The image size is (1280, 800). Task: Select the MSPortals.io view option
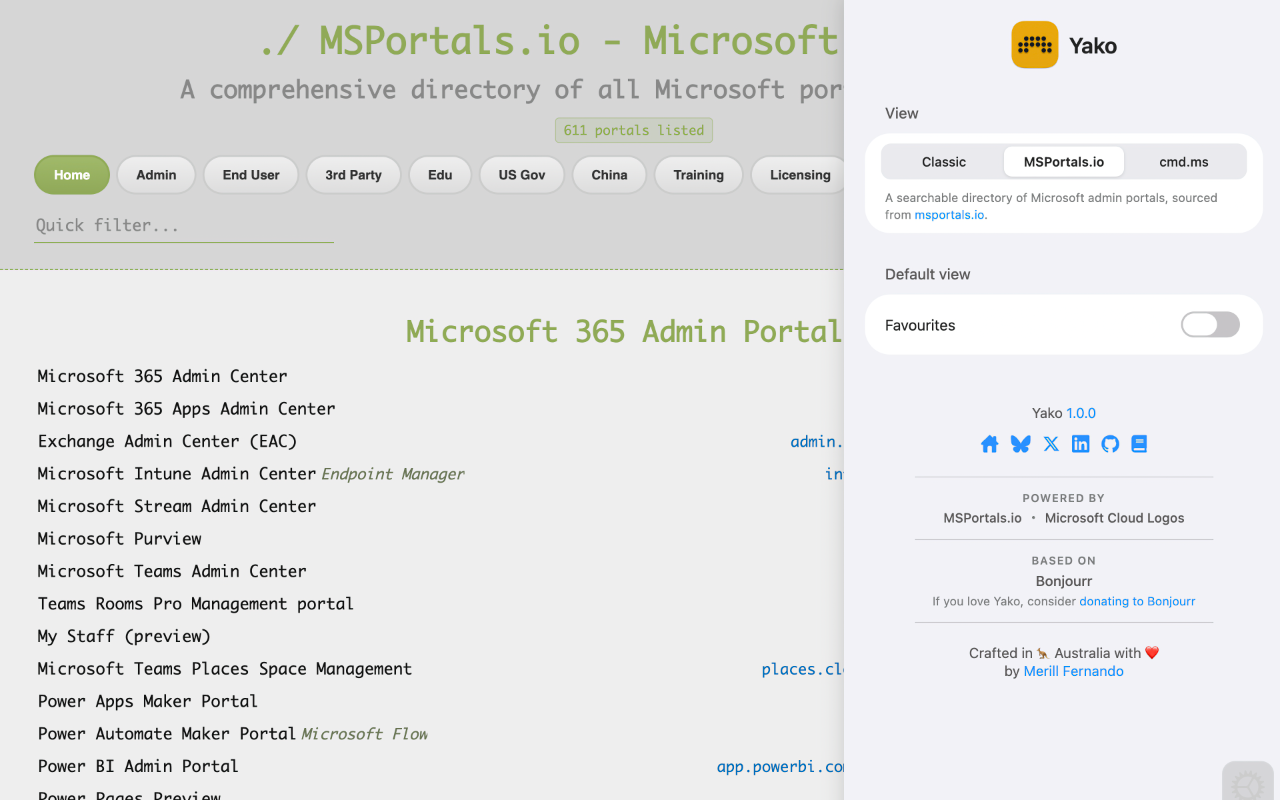1064,162
